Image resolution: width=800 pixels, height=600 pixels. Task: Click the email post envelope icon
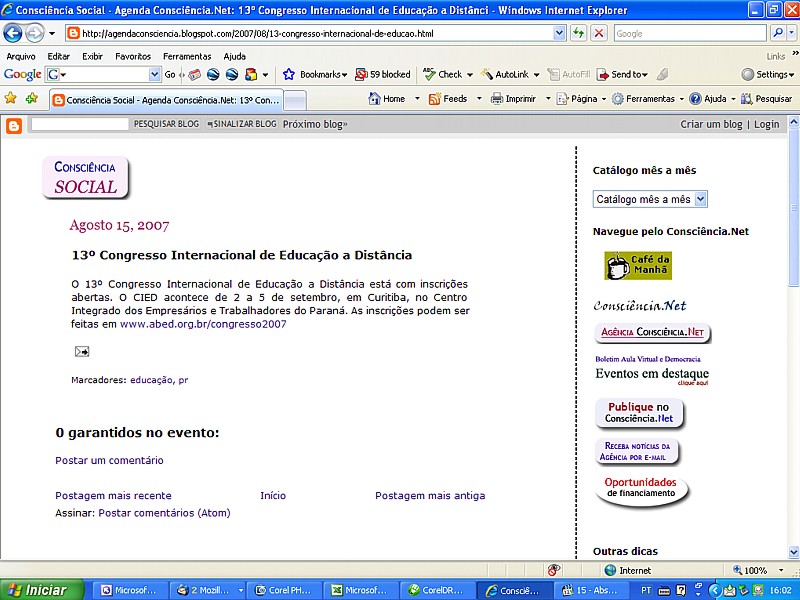pyautogui.click(x=82, y=351)
